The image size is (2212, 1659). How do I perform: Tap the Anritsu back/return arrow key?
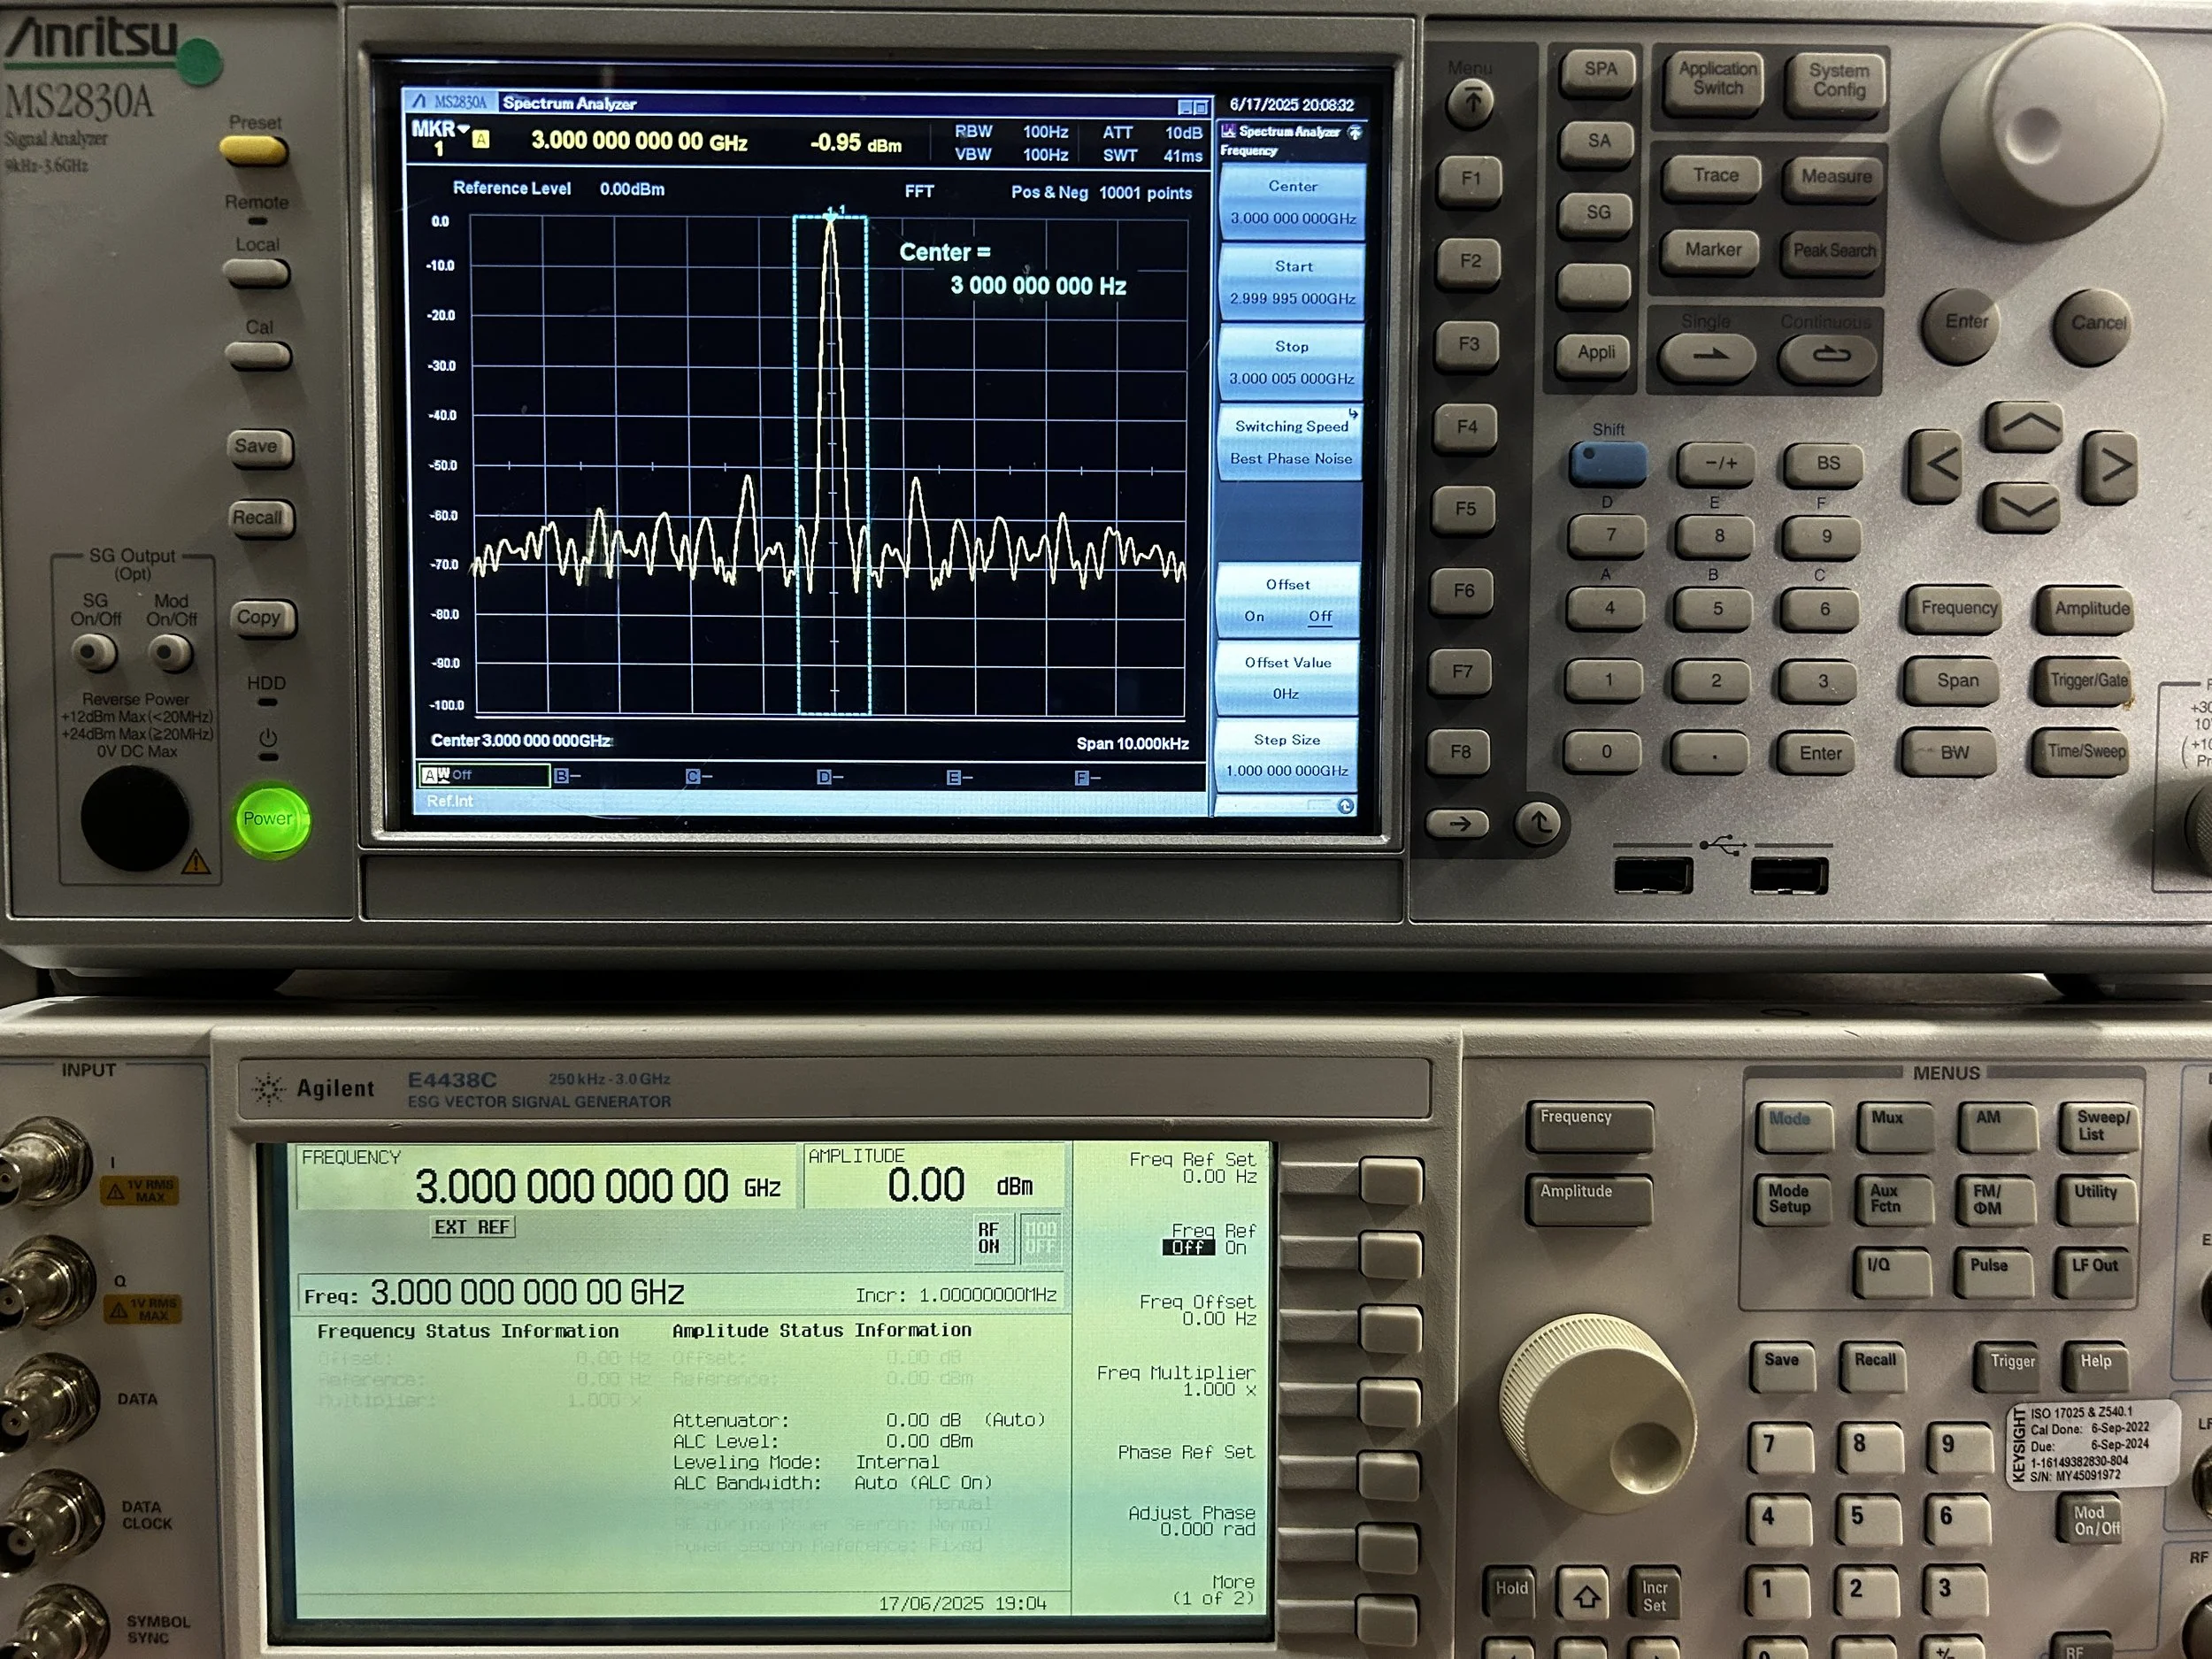[x=1539, y=823]
